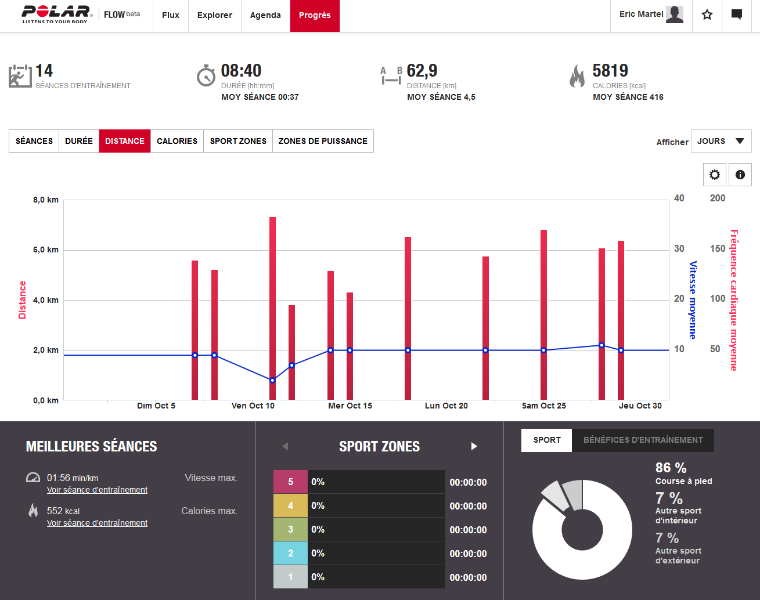Open the notifications speech bubble icon
Screen dimensions: 760x600
[x=737, y=15]
